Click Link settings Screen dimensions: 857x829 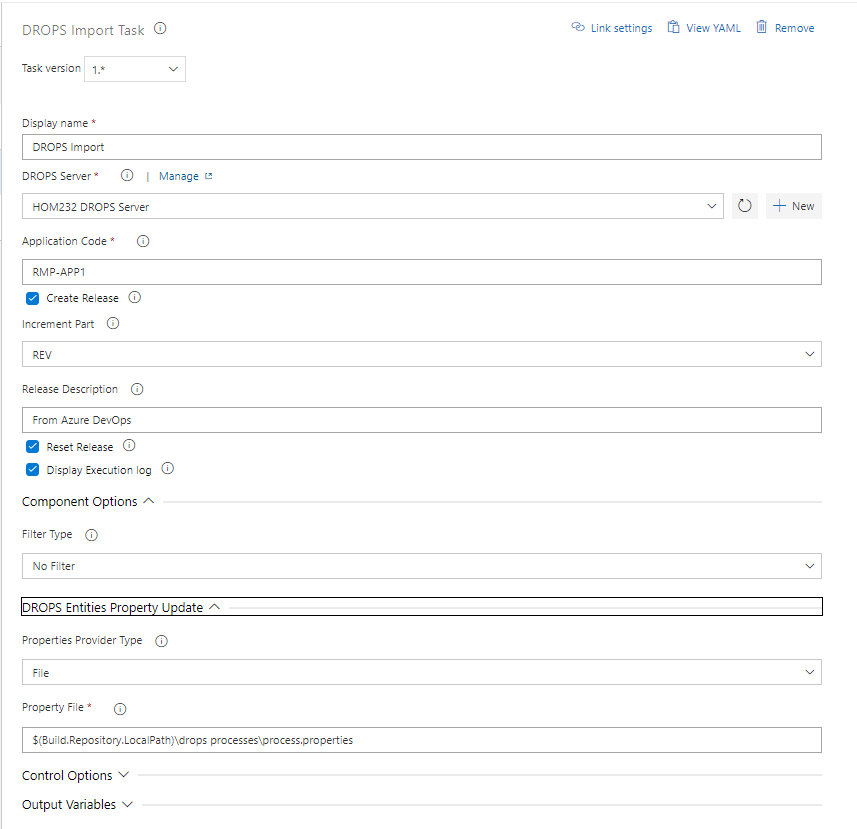click(x=612, y=28)
